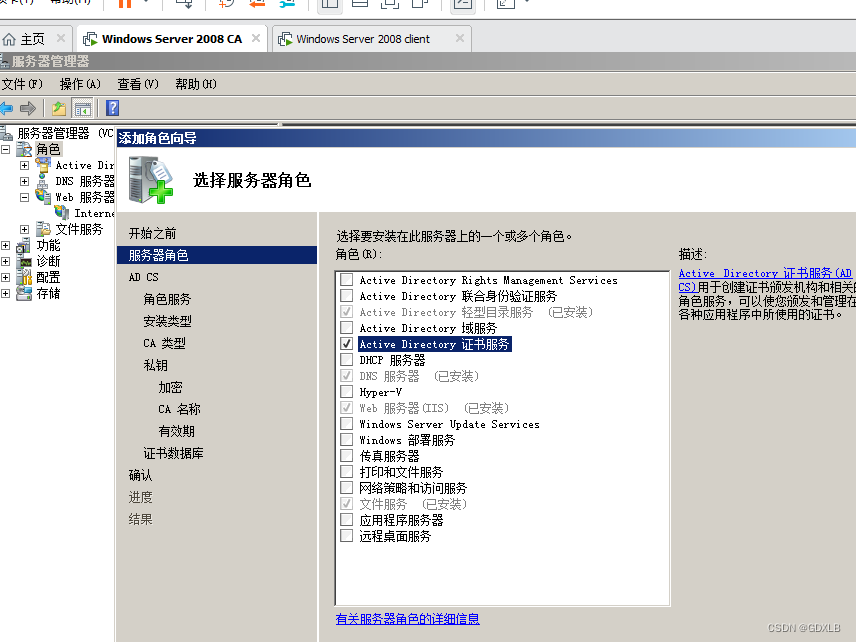Open help via blue question-mark icon

[112, 108]
